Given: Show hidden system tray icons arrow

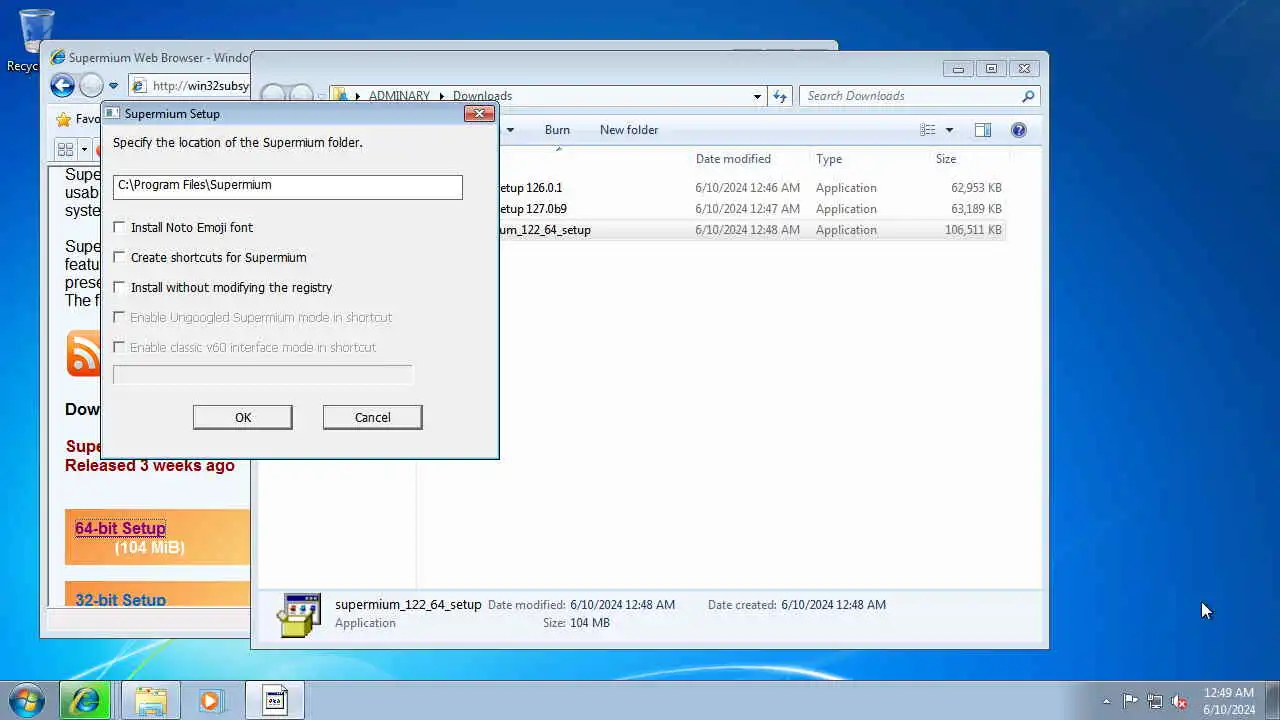Looking at the screenshot, I should coord(1106,701).
